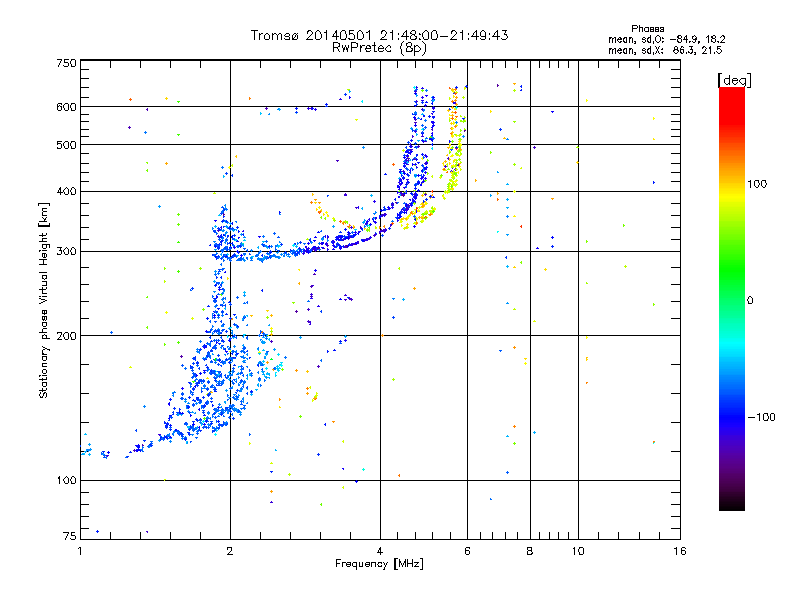The height and width of the screenshot is (600, 800).
Task: Click the 'mean, sd,O: -84.9, 18.2' line
Action: tap(666, 39)
